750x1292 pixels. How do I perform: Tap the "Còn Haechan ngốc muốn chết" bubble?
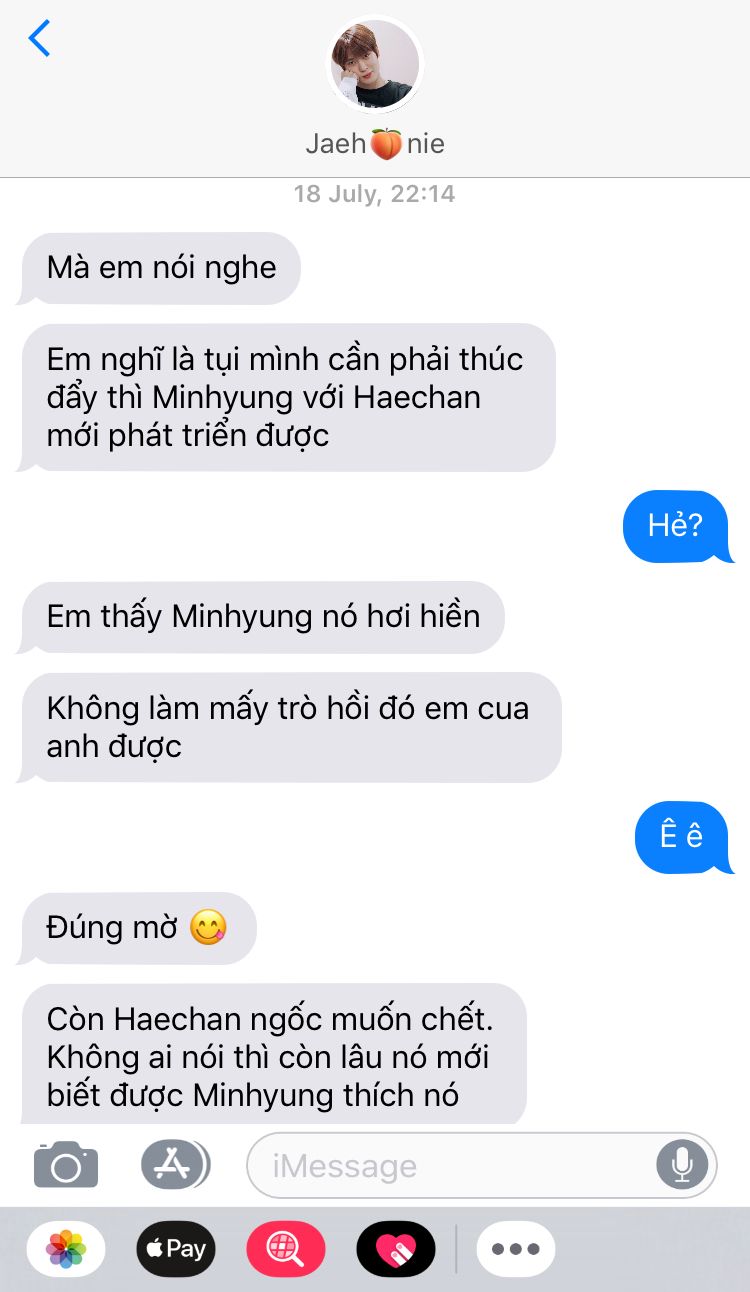tap(273, 1054)
